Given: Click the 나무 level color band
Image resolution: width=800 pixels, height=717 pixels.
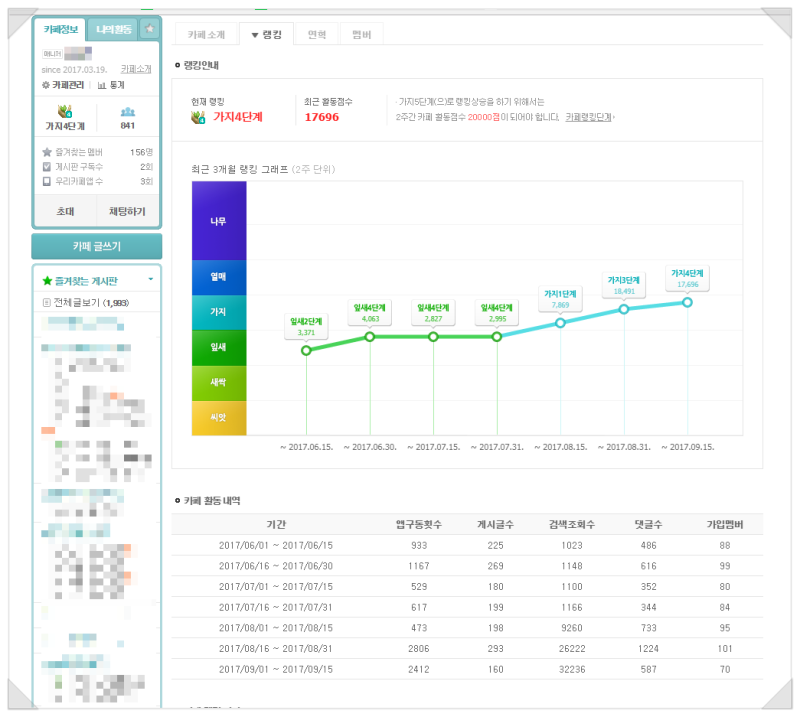Looking at the screenshot, I should tap(219, 221).
